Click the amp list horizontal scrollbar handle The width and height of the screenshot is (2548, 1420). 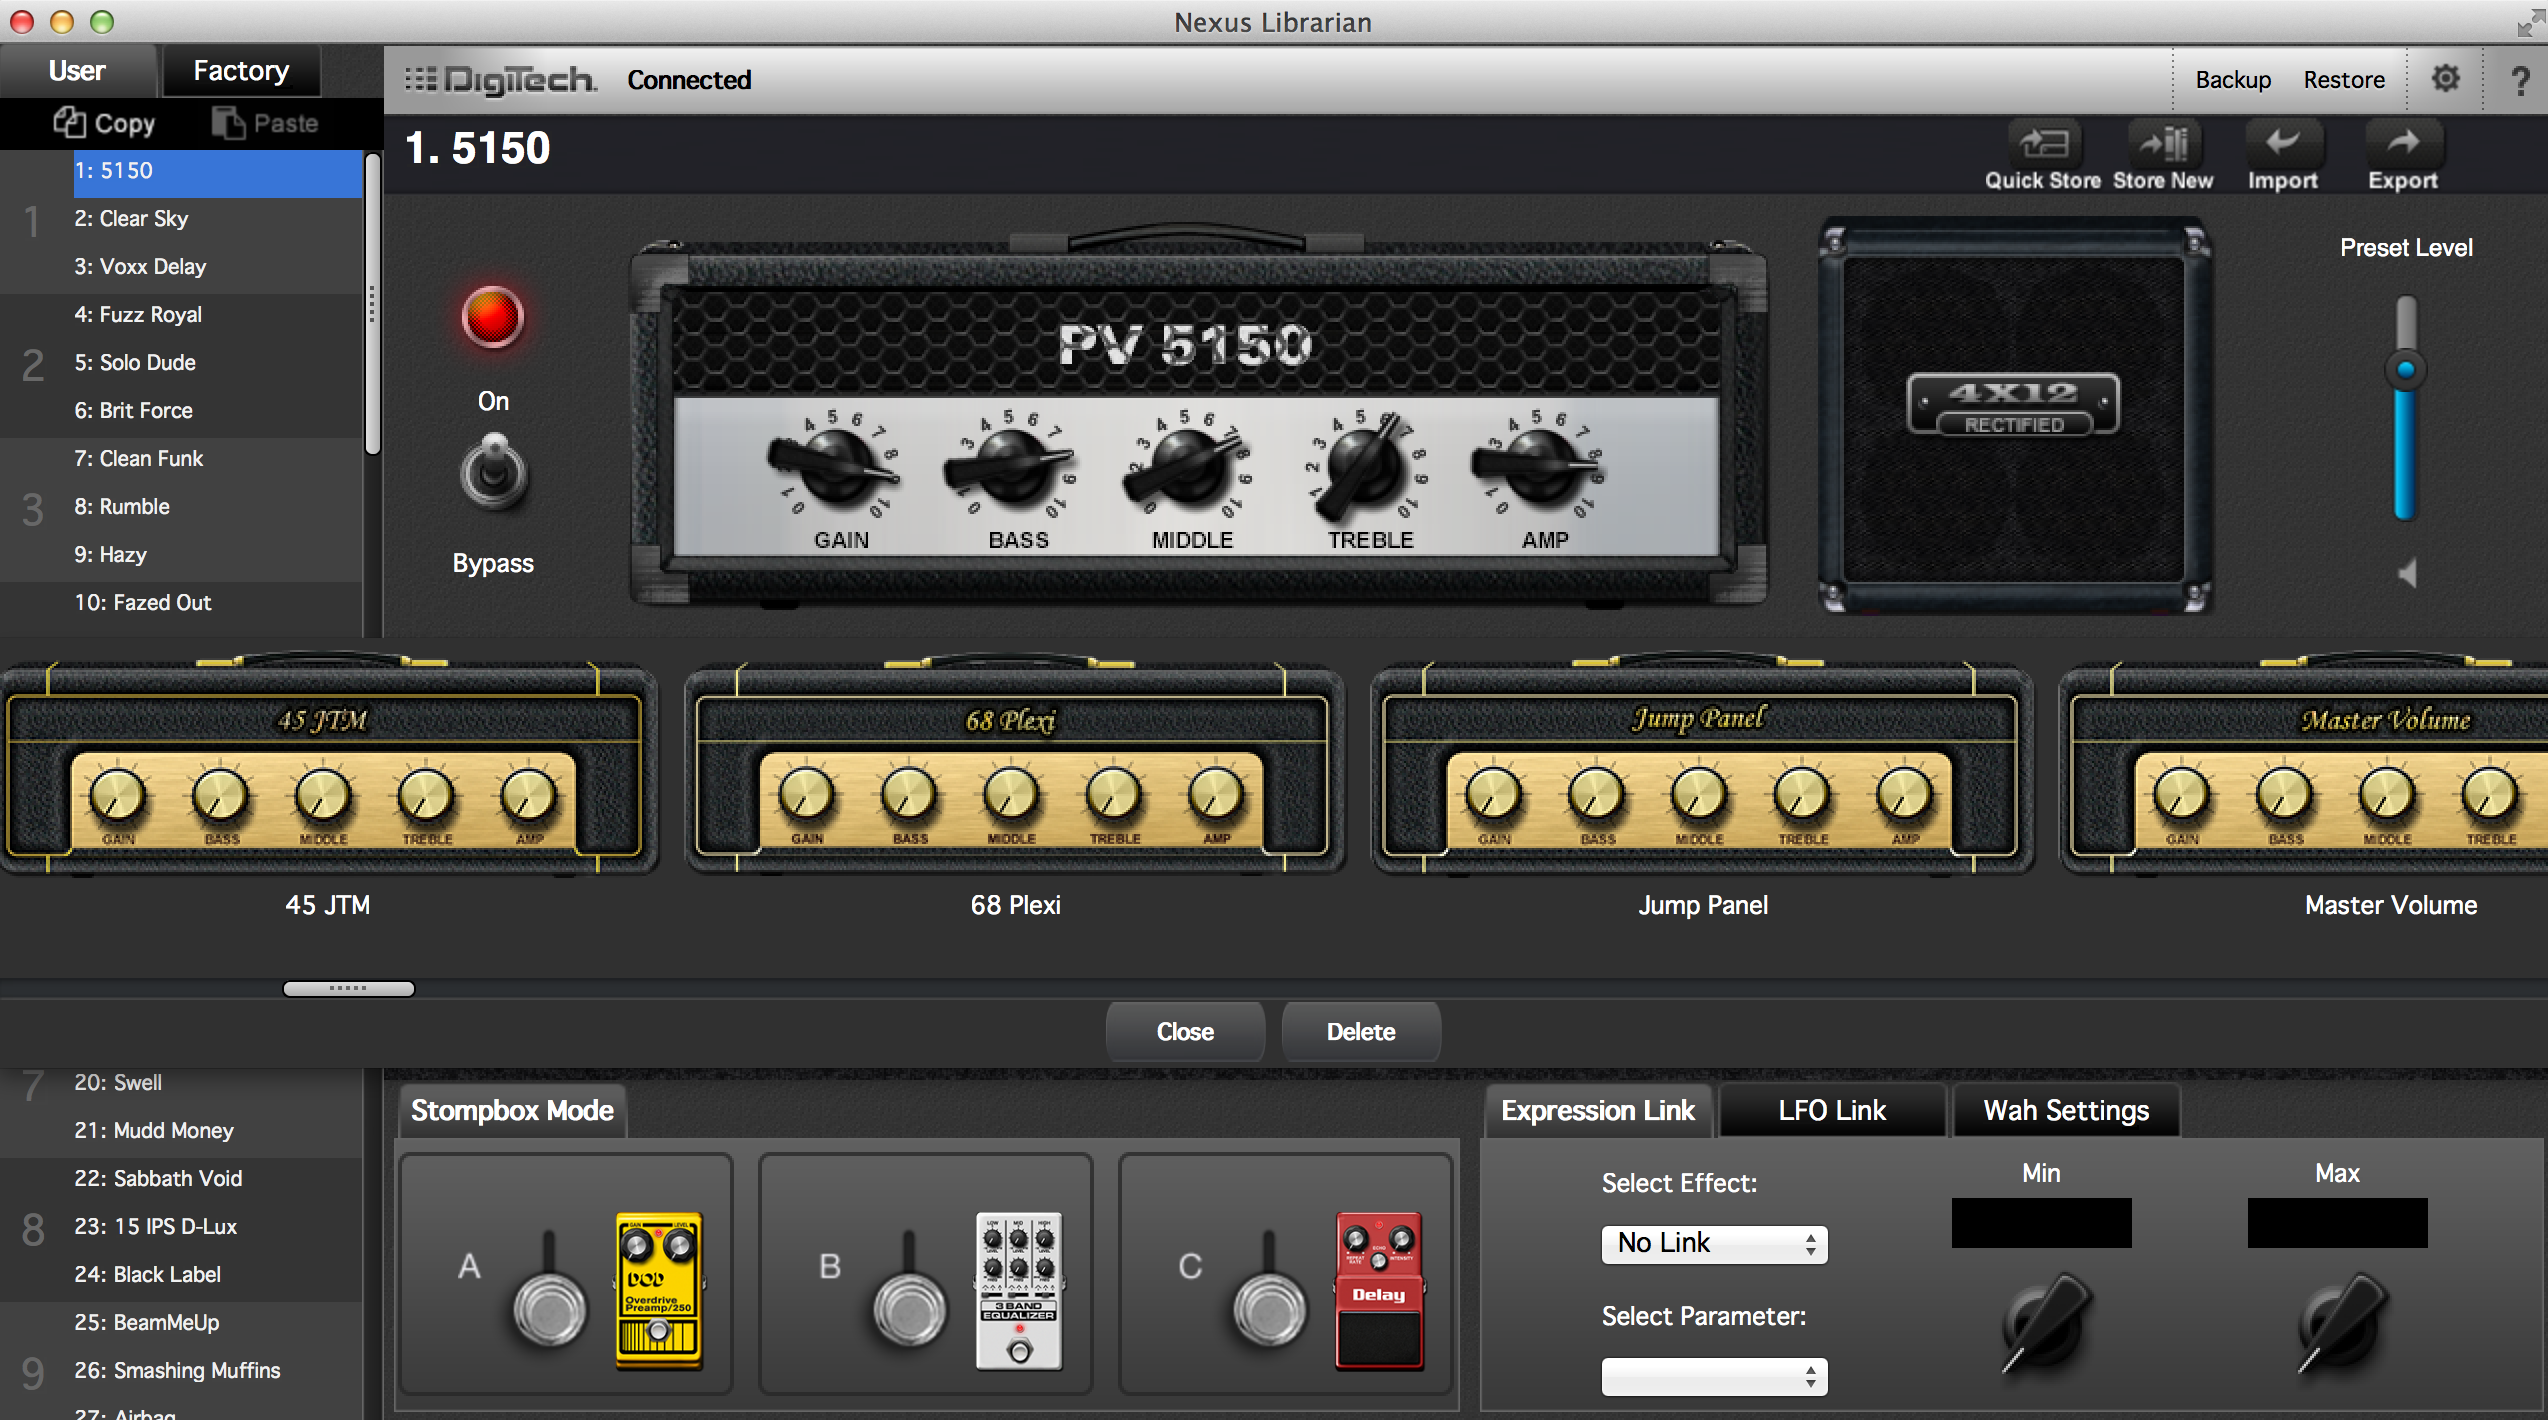[348, 988]
